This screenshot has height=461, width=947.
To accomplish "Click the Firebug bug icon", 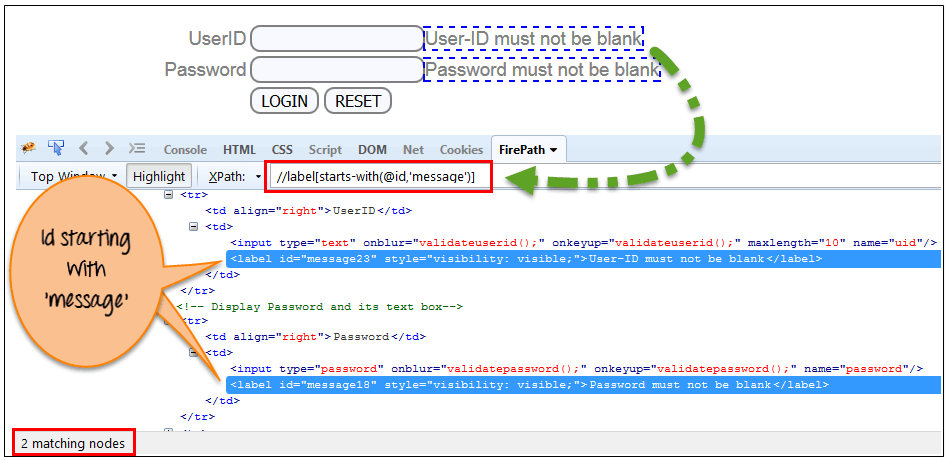I will pyautogui.click(x=29, y=148).
